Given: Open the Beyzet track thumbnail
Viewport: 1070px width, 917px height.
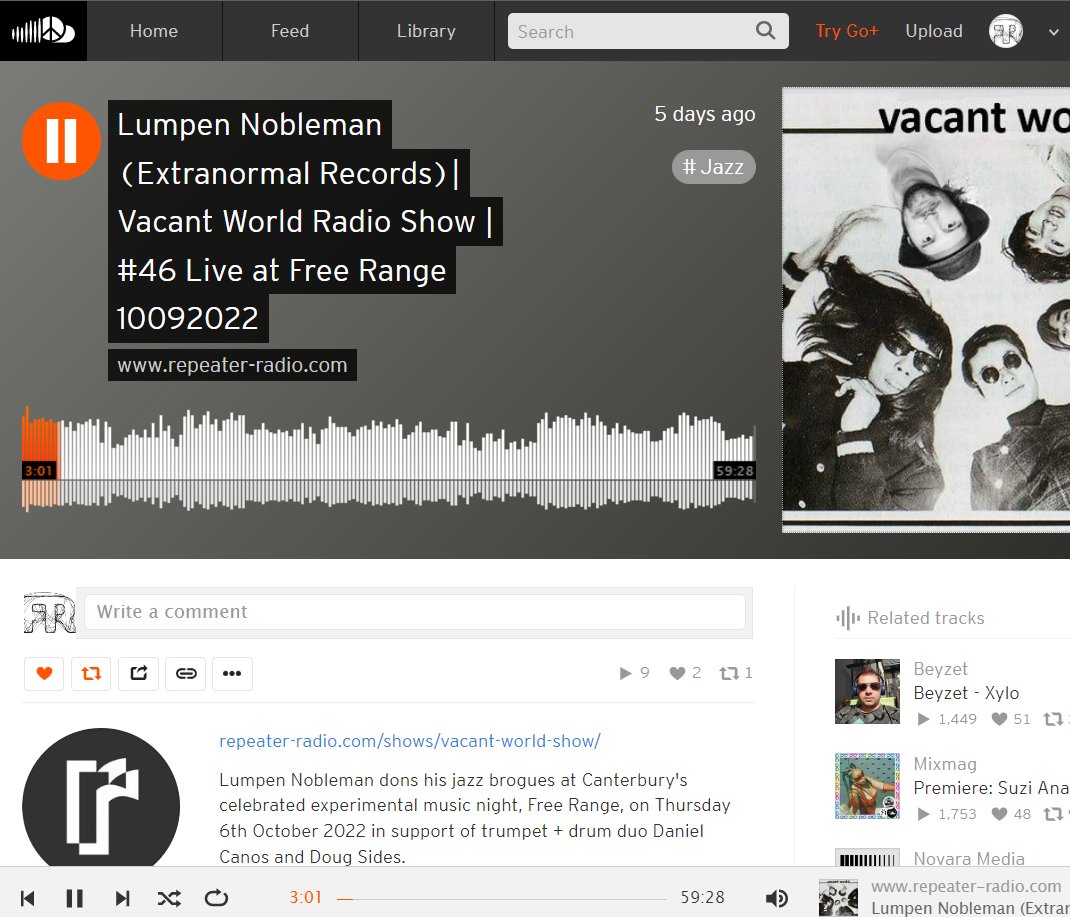Looking at the screenshot, I should pyautogui.click(x=867, y=691).
